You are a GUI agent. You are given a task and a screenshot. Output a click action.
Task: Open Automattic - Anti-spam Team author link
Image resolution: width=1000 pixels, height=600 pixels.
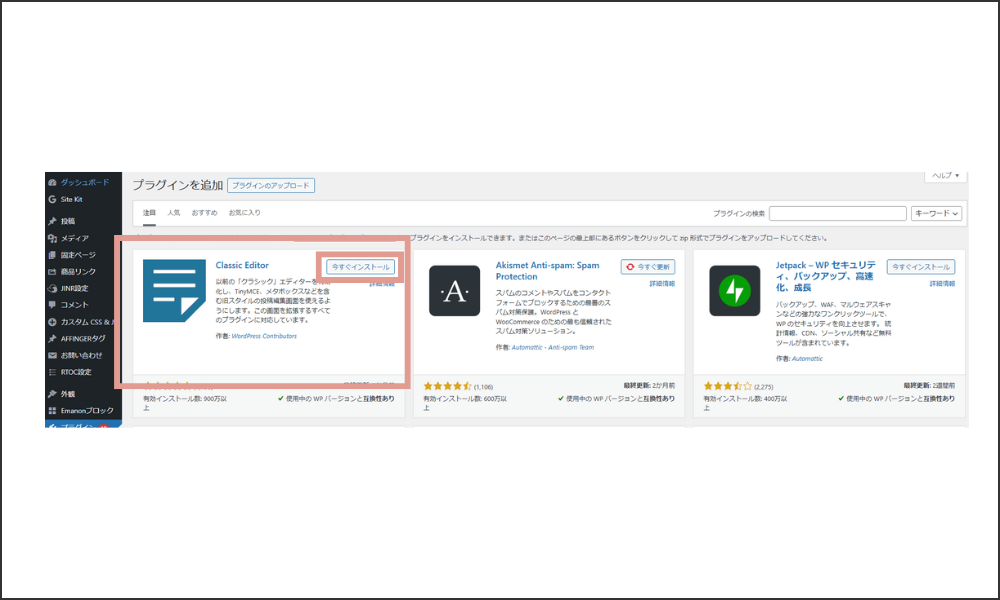click(x=552, y=348)
